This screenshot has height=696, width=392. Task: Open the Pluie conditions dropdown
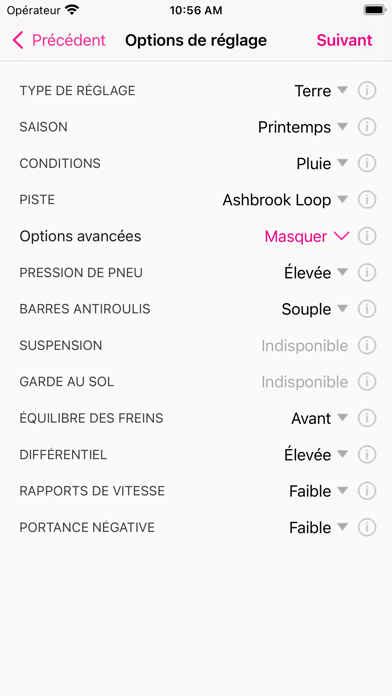pos(322,163)
